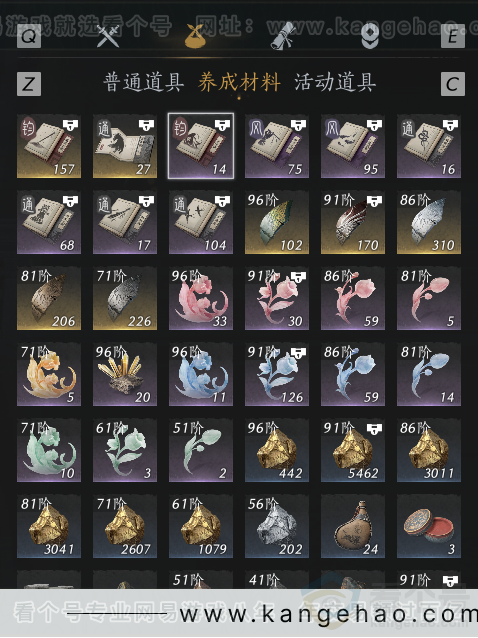The width and height of the screenshot is (478, 638).
Task: Select the 96阶 yellow crystal cluster item
Action: pyautogui.click(x=125, y=374)
